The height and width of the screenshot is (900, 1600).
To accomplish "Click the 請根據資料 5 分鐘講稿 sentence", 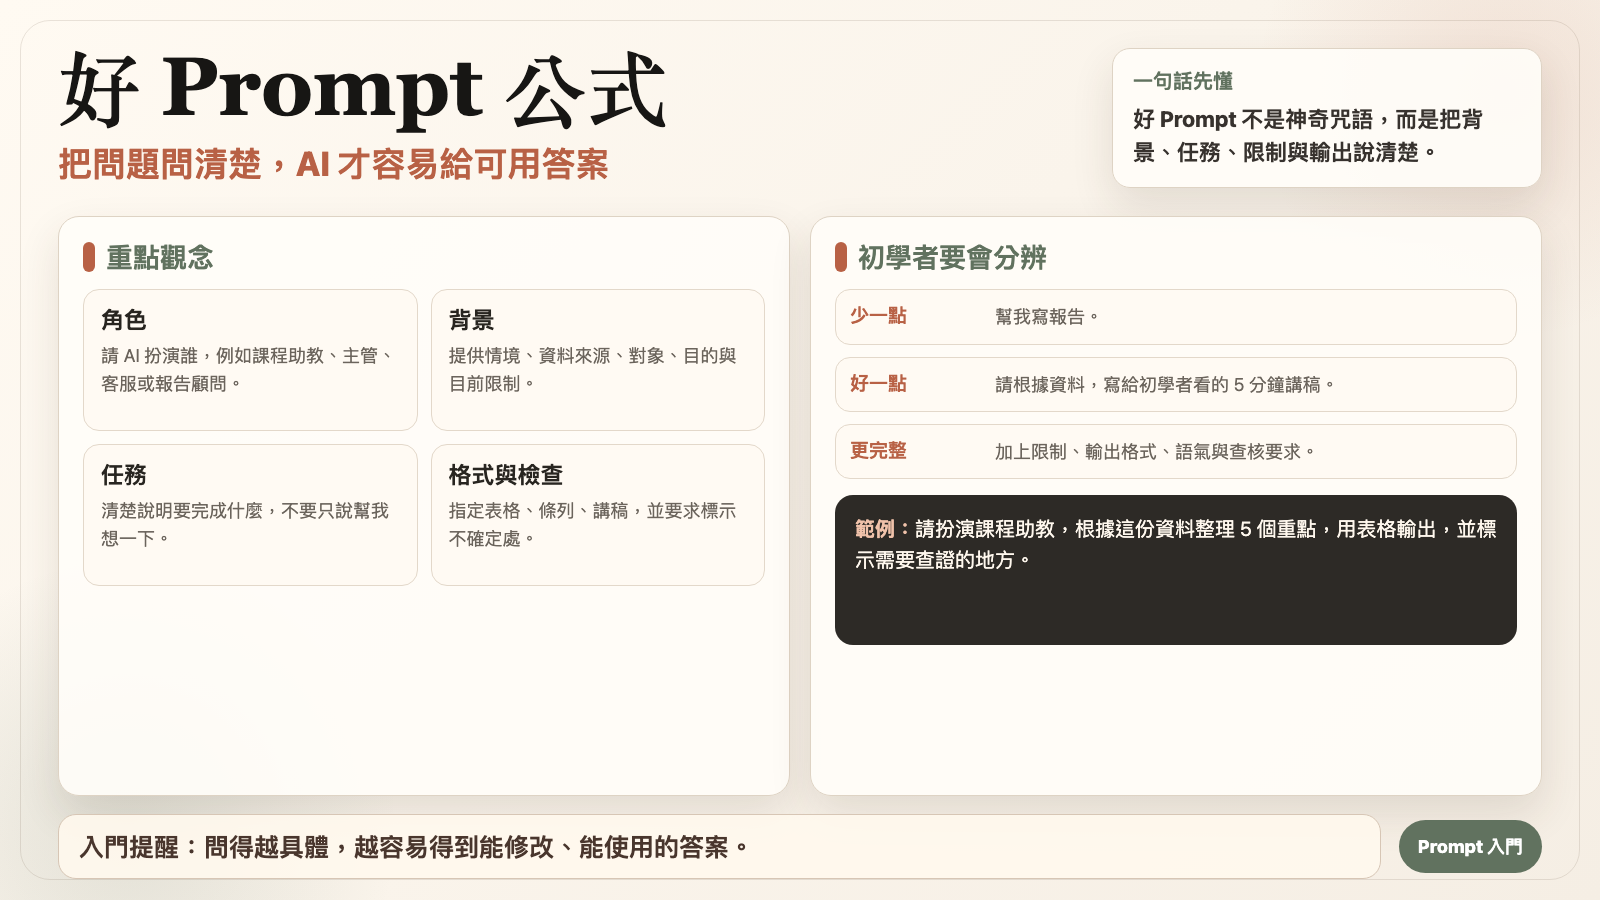I will click(1165, 385).
